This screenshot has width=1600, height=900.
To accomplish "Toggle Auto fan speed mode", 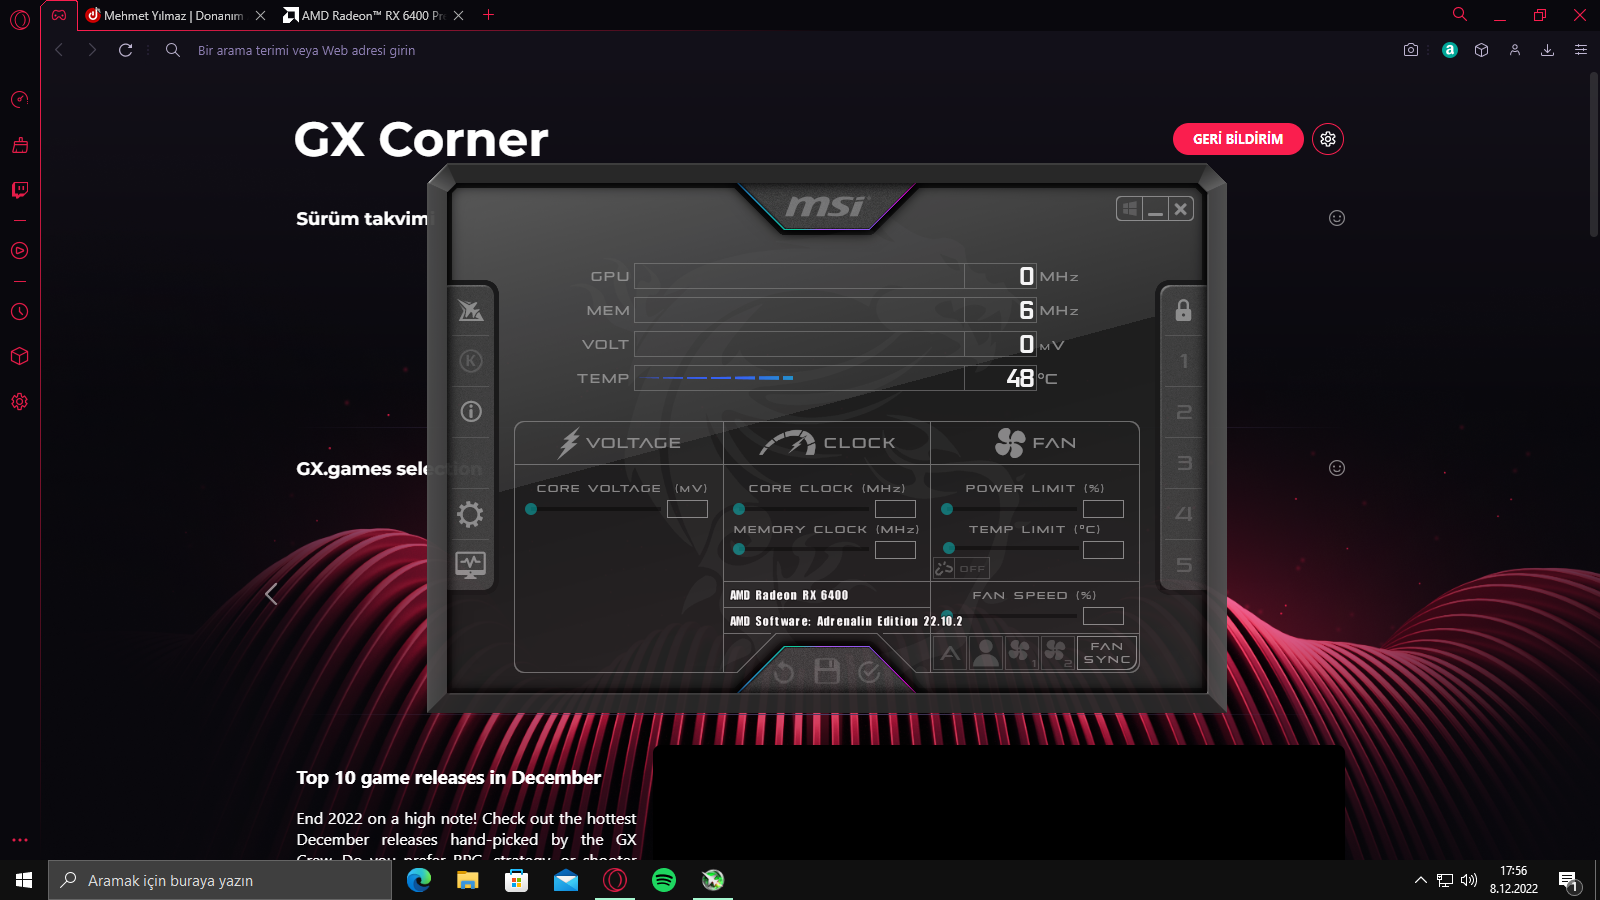I will [x=950, y=653].
